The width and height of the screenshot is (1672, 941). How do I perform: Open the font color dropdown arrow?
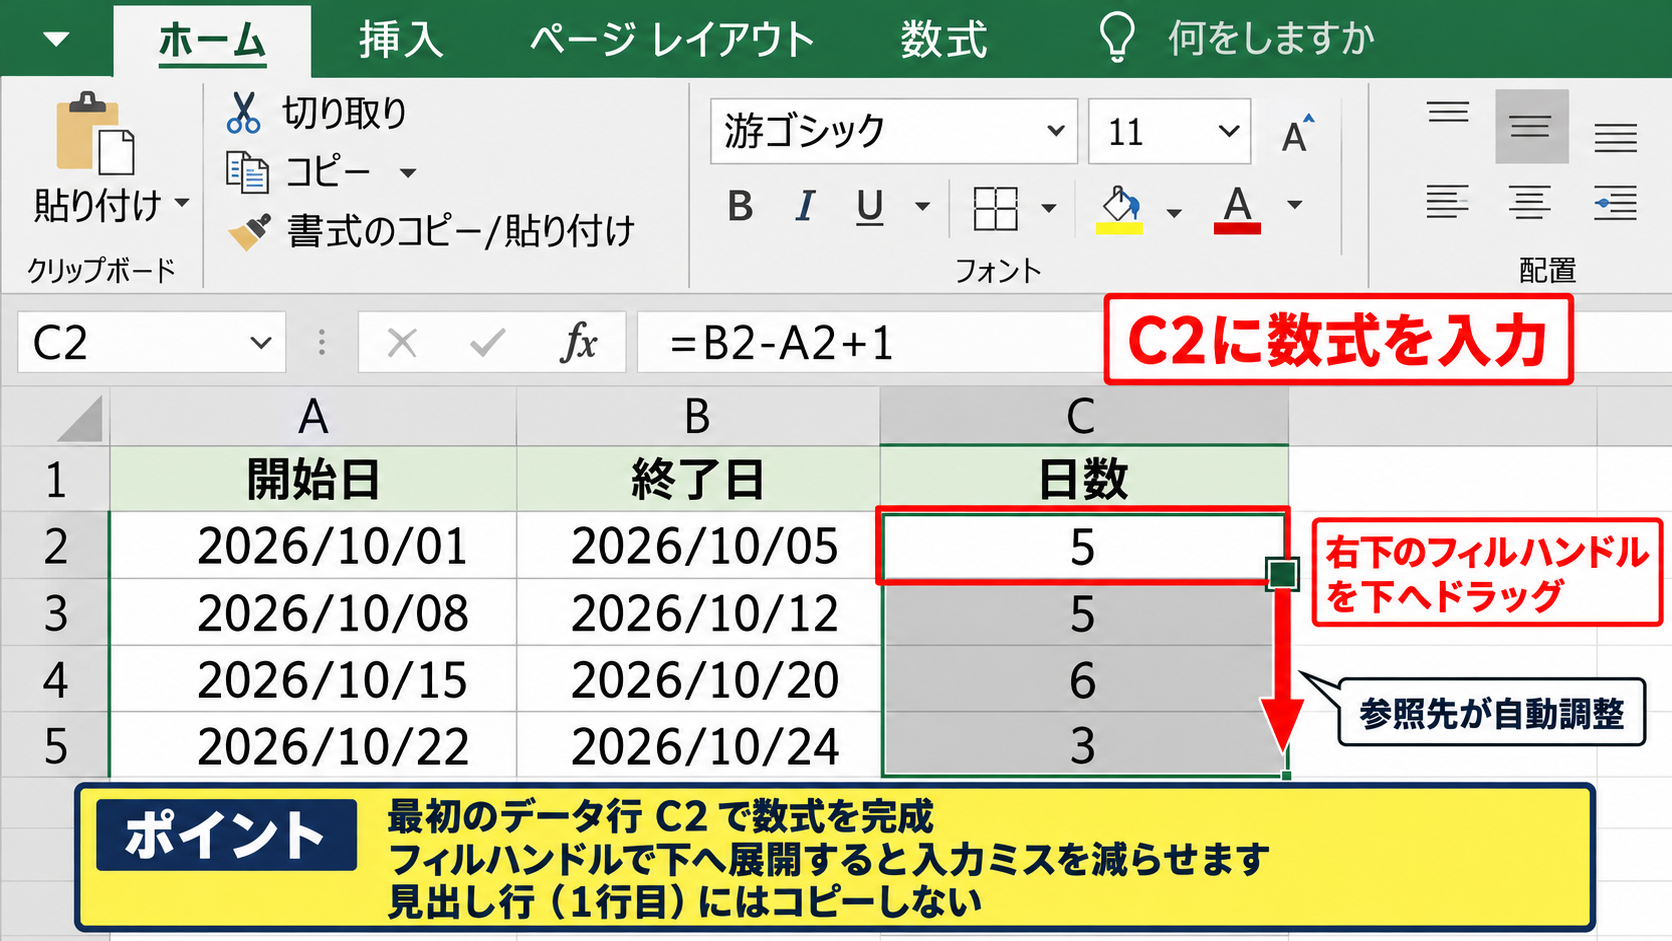coord(1294,205)
